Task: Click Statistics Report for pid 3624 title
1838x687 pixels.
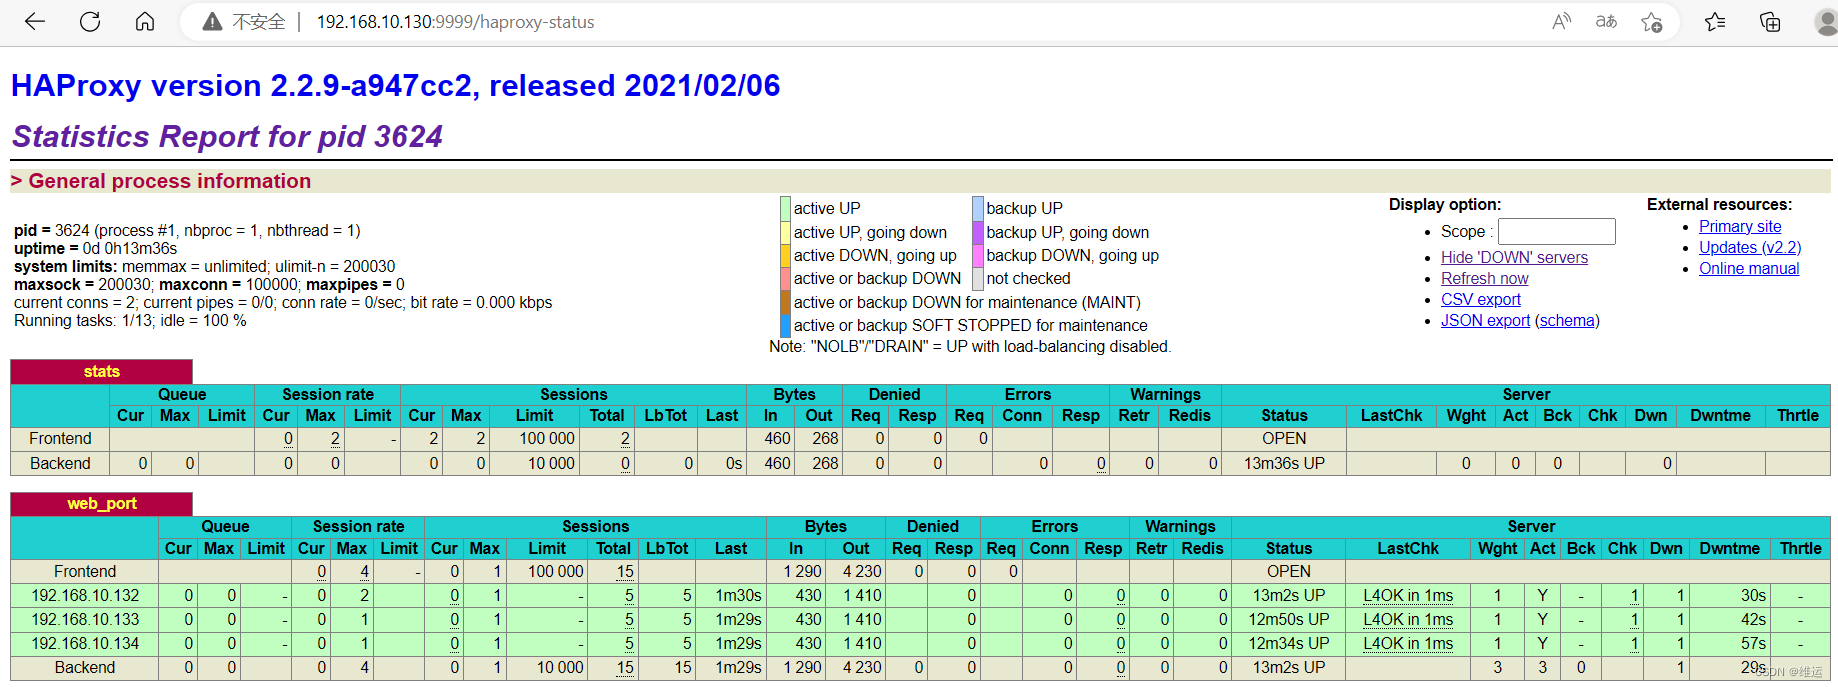Action: click(227, 136)
